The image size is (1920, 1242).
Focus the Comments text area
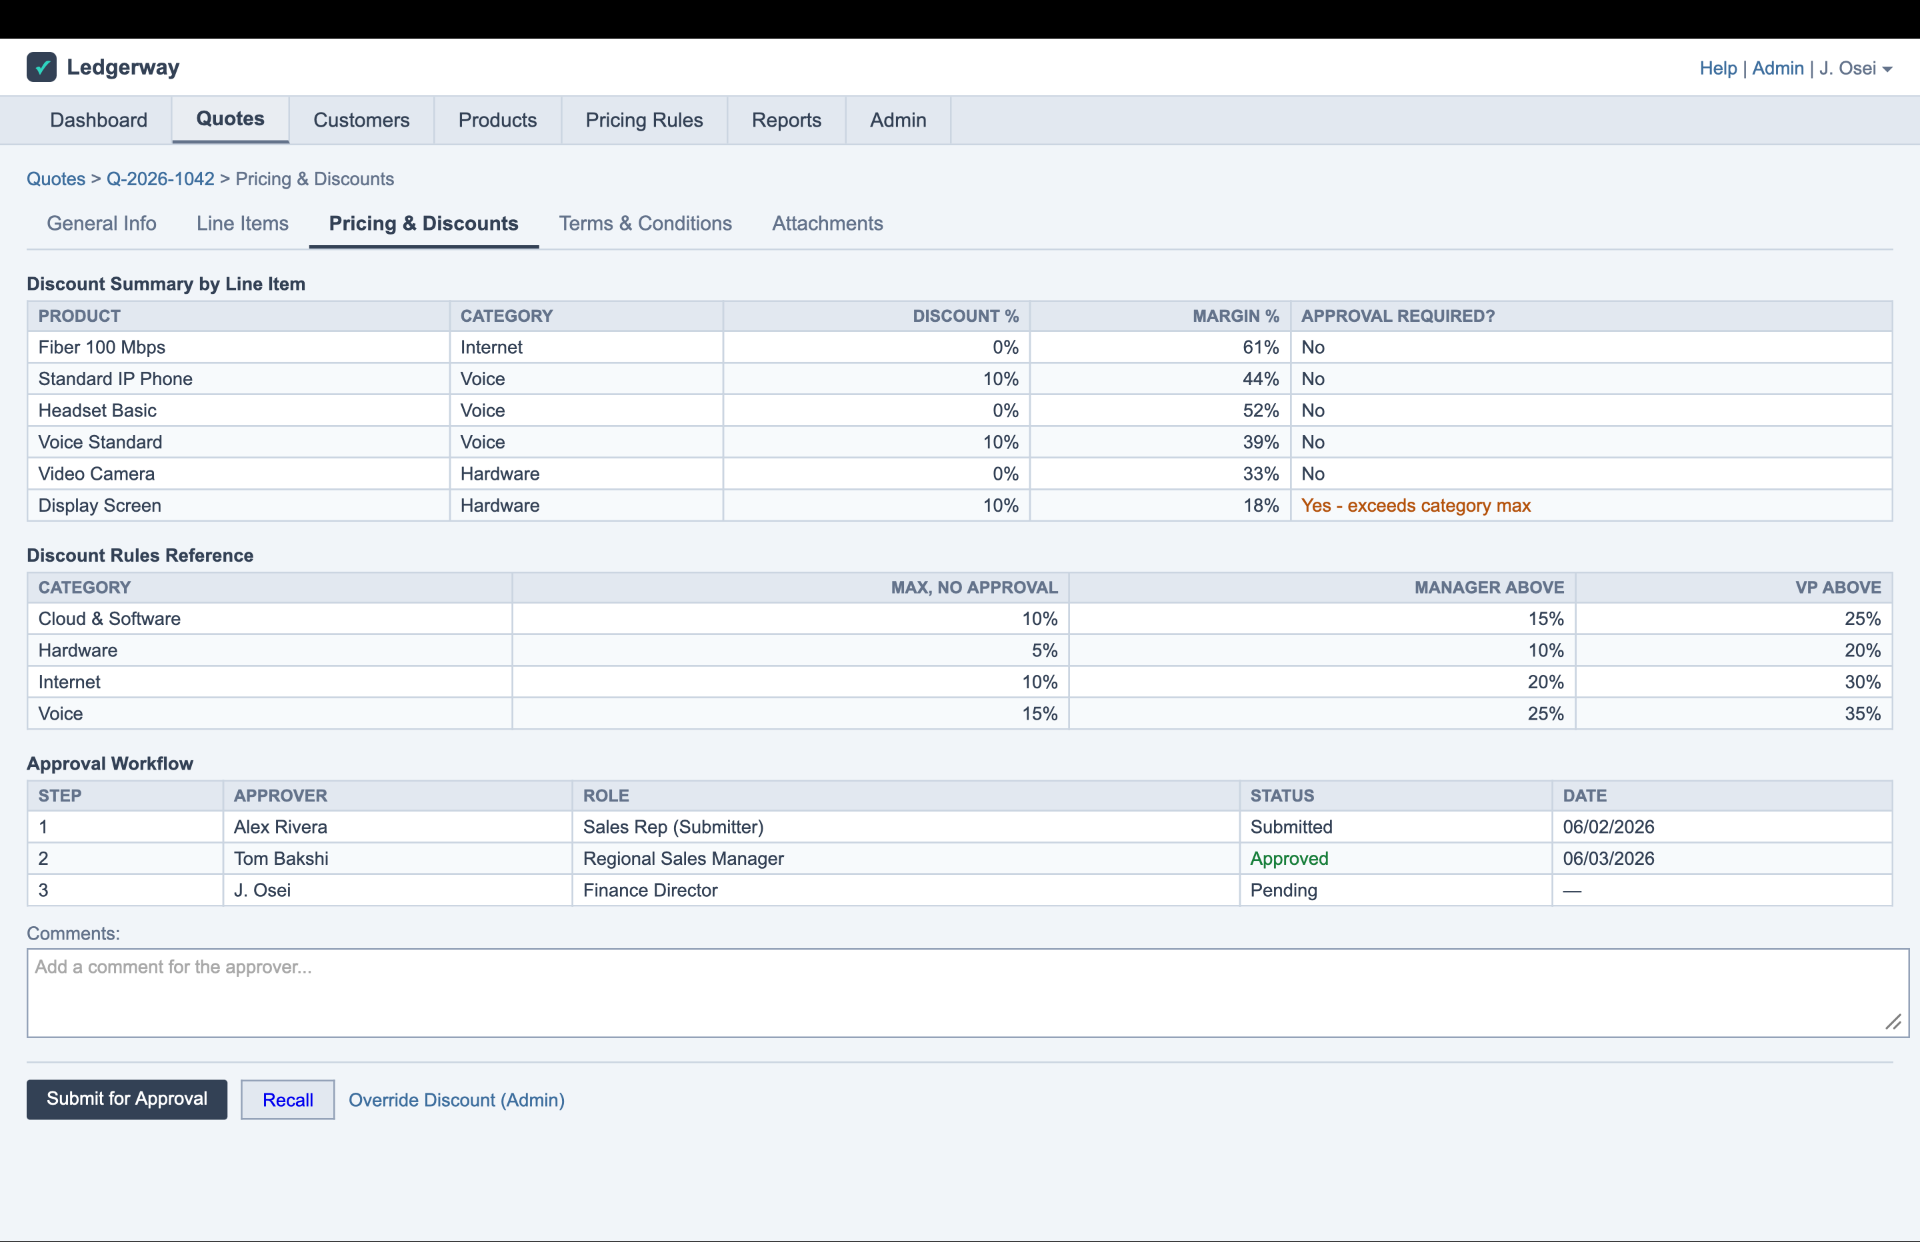point(967,993)
